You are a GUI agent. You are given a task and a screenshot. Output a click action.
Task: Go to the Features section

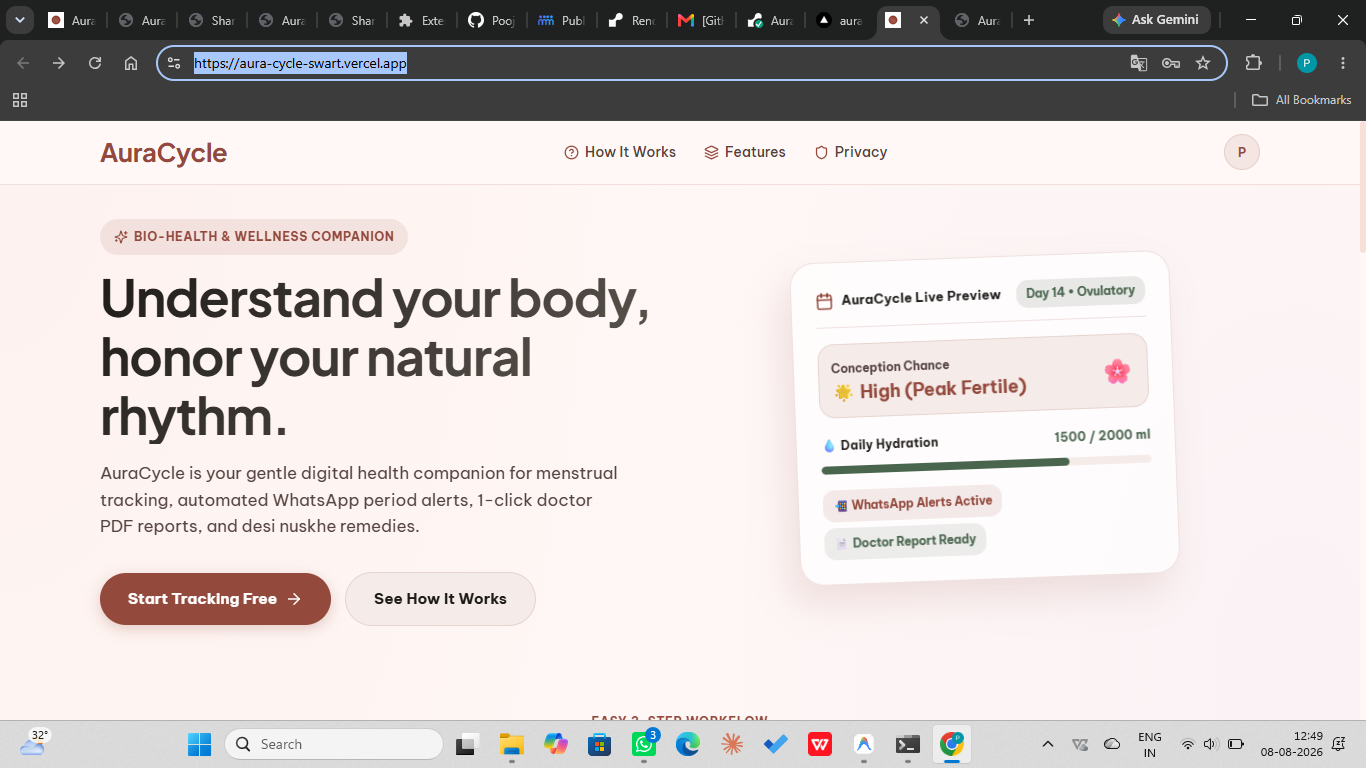(745, 152)
